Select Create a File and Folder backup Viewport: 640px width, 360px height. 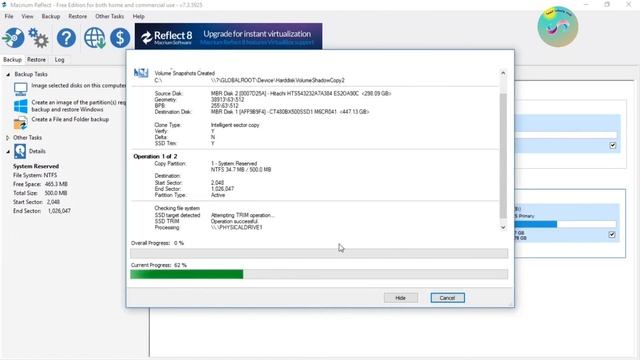(70, 119)
